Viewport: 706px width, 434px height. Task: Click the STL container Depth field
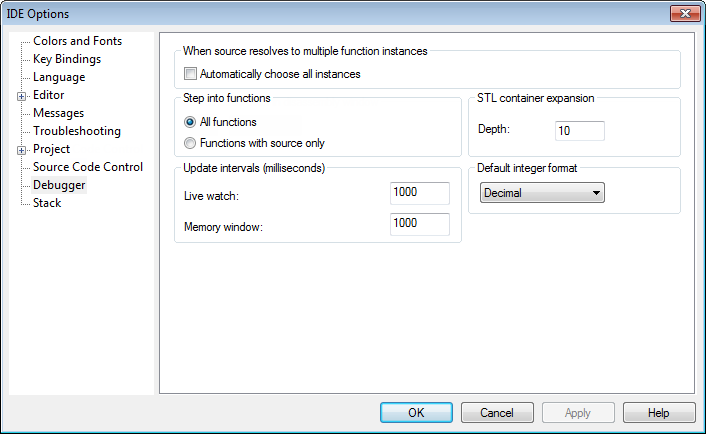[x=579, y=131]
